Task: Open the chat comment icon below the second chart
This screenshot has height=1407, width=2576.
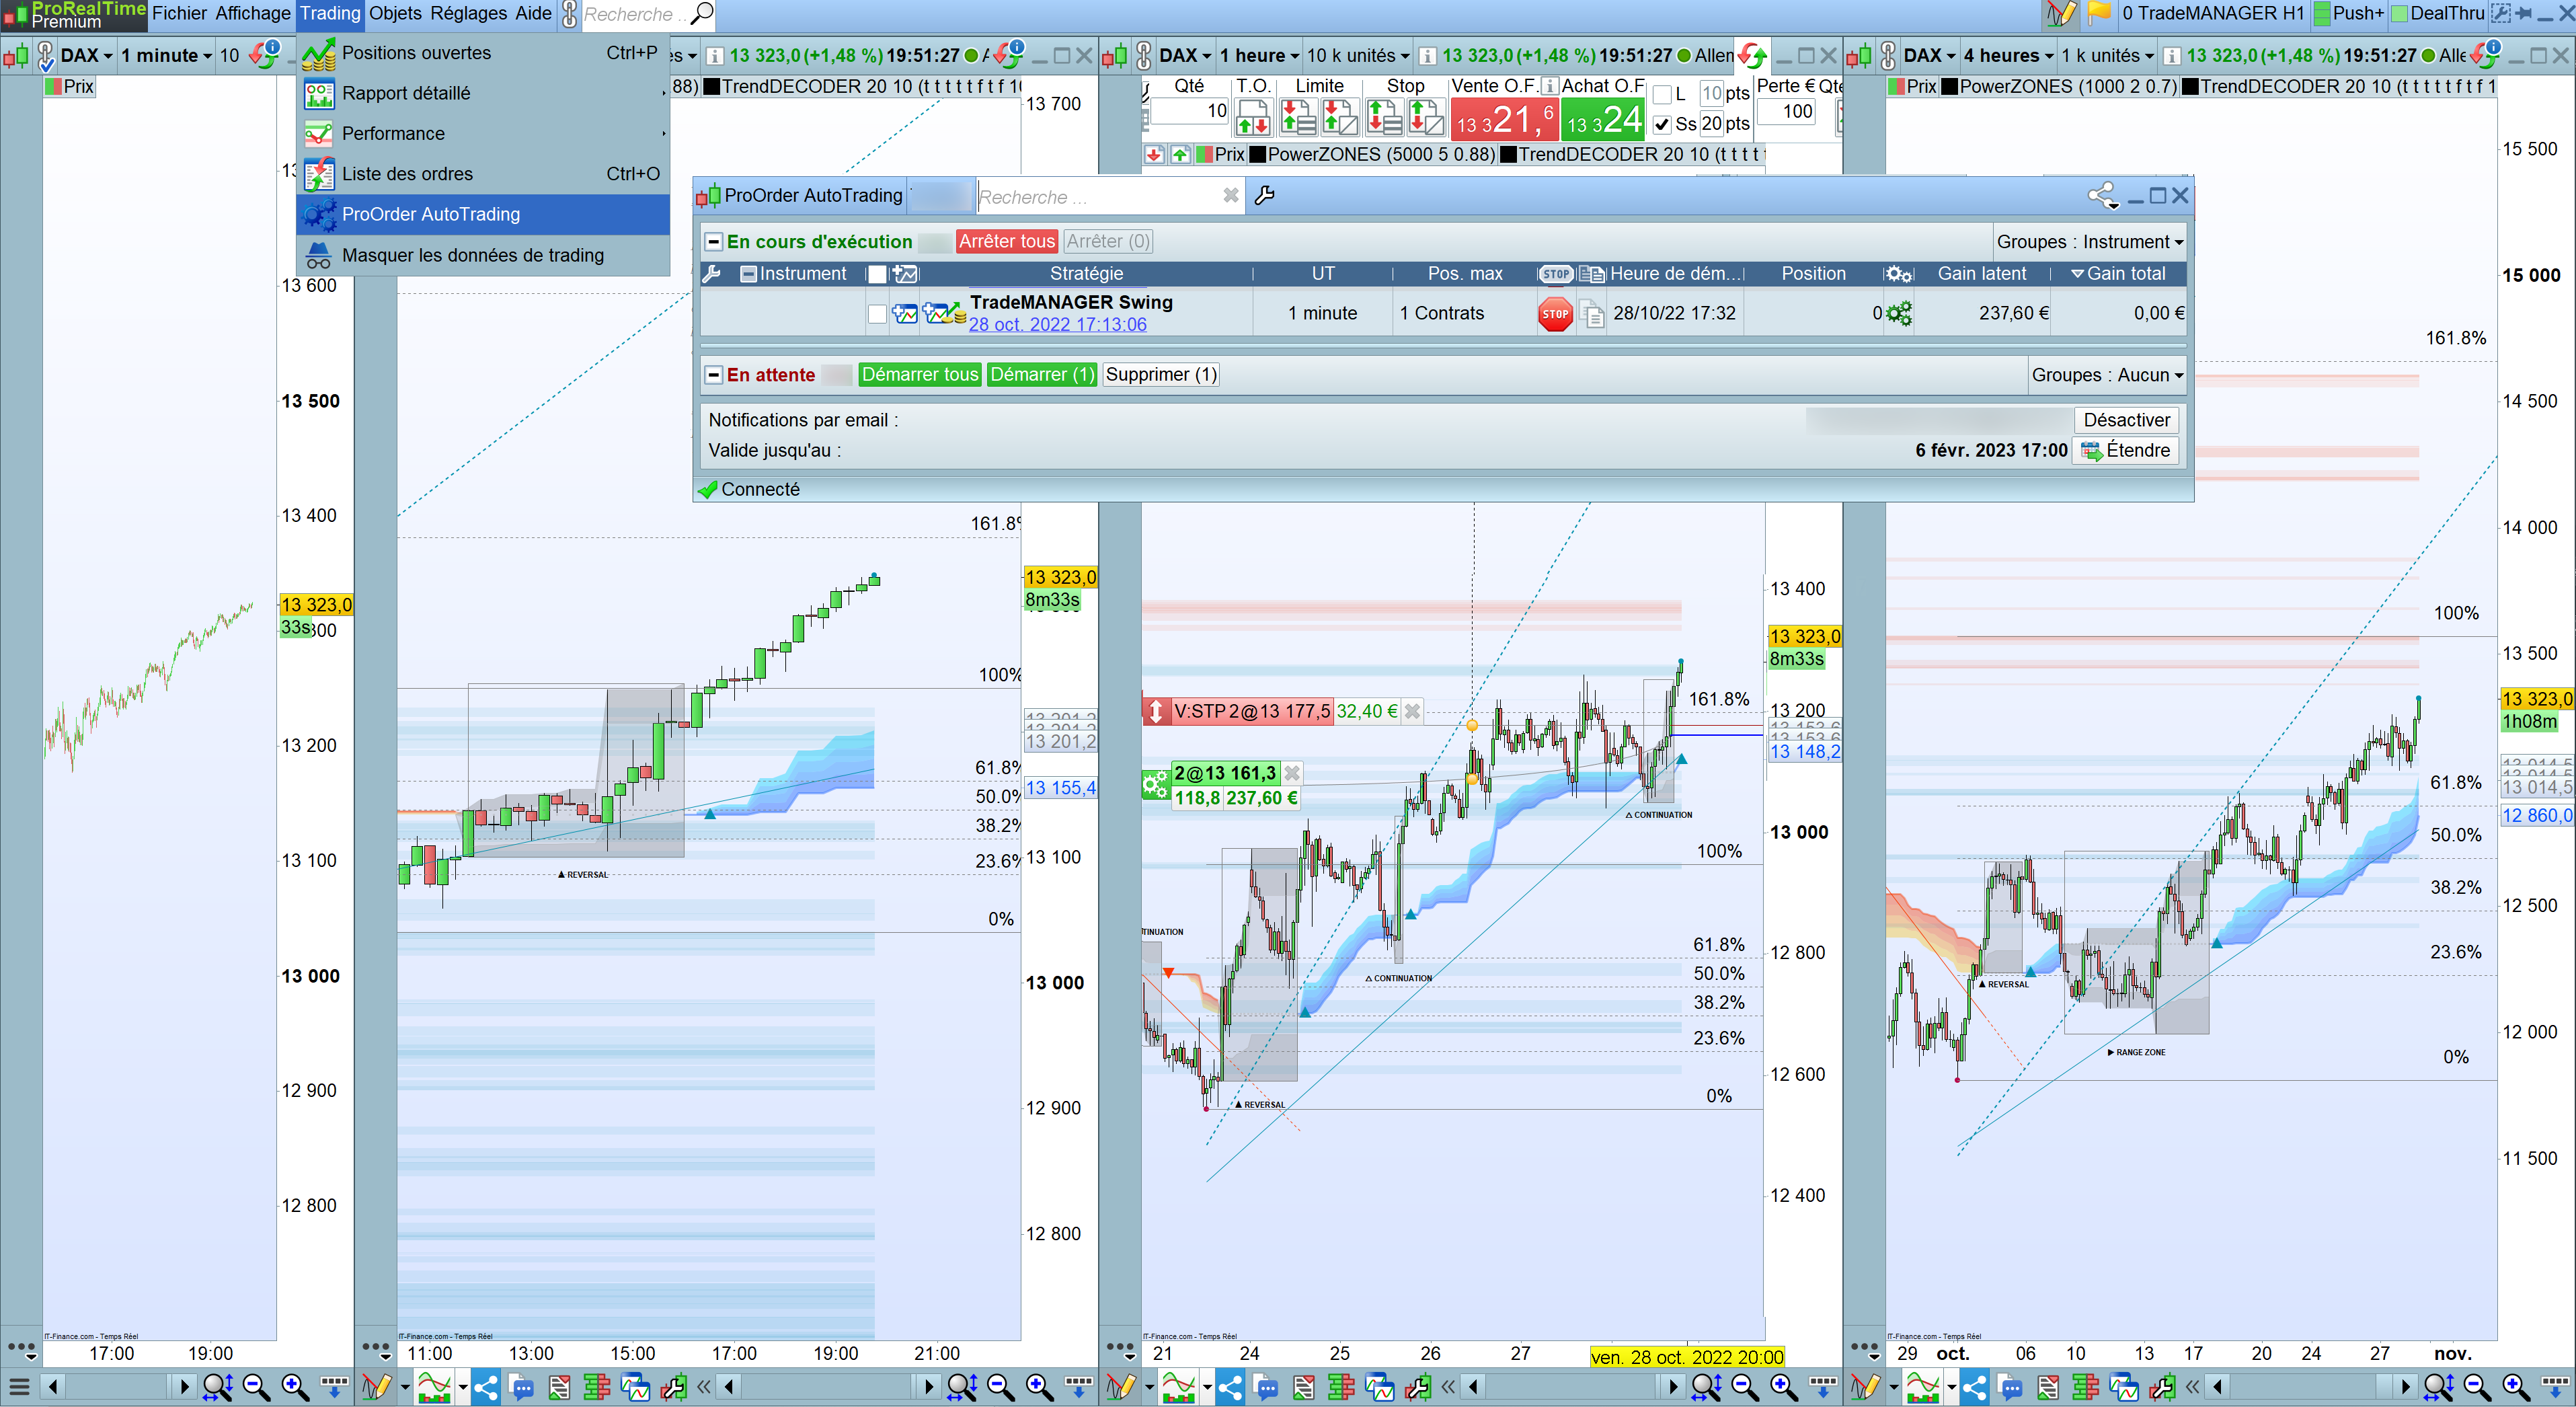Action: click(x=522, y=1386)
